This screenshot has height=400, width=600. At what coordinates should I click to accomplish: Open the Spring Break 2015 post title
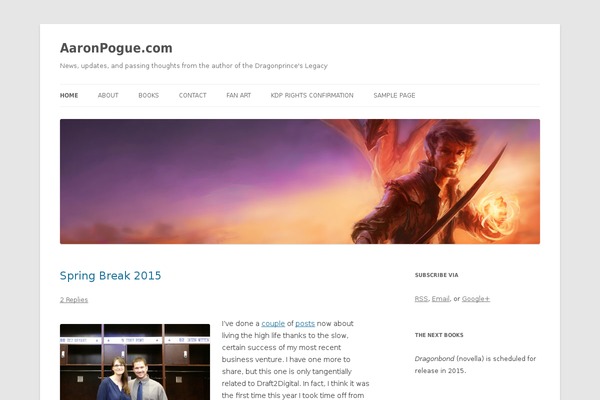pos(111,276)
